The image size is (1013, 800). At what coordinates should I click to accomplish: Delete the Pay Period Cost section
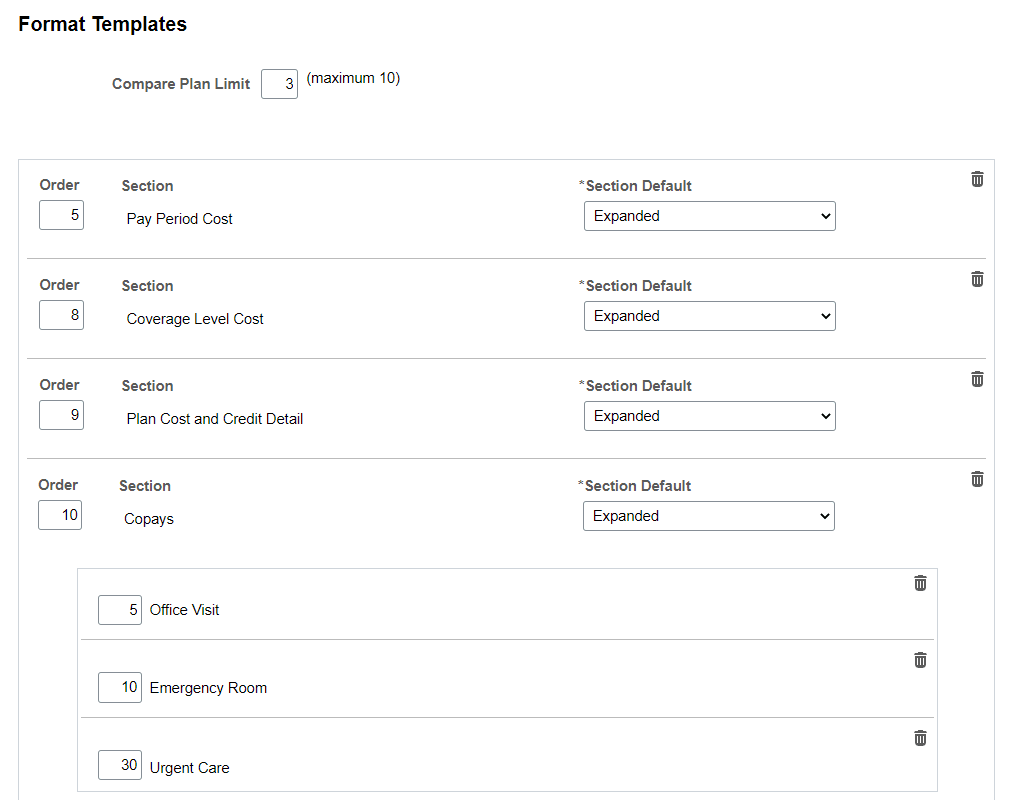[x=977, y=179]
